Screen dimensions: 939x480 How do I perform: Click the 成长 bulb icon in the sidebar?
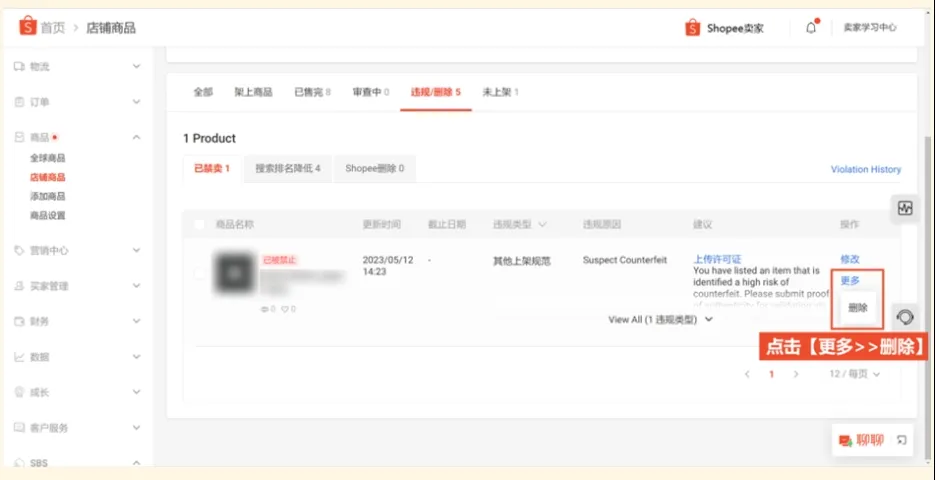(x=20, y=392)
